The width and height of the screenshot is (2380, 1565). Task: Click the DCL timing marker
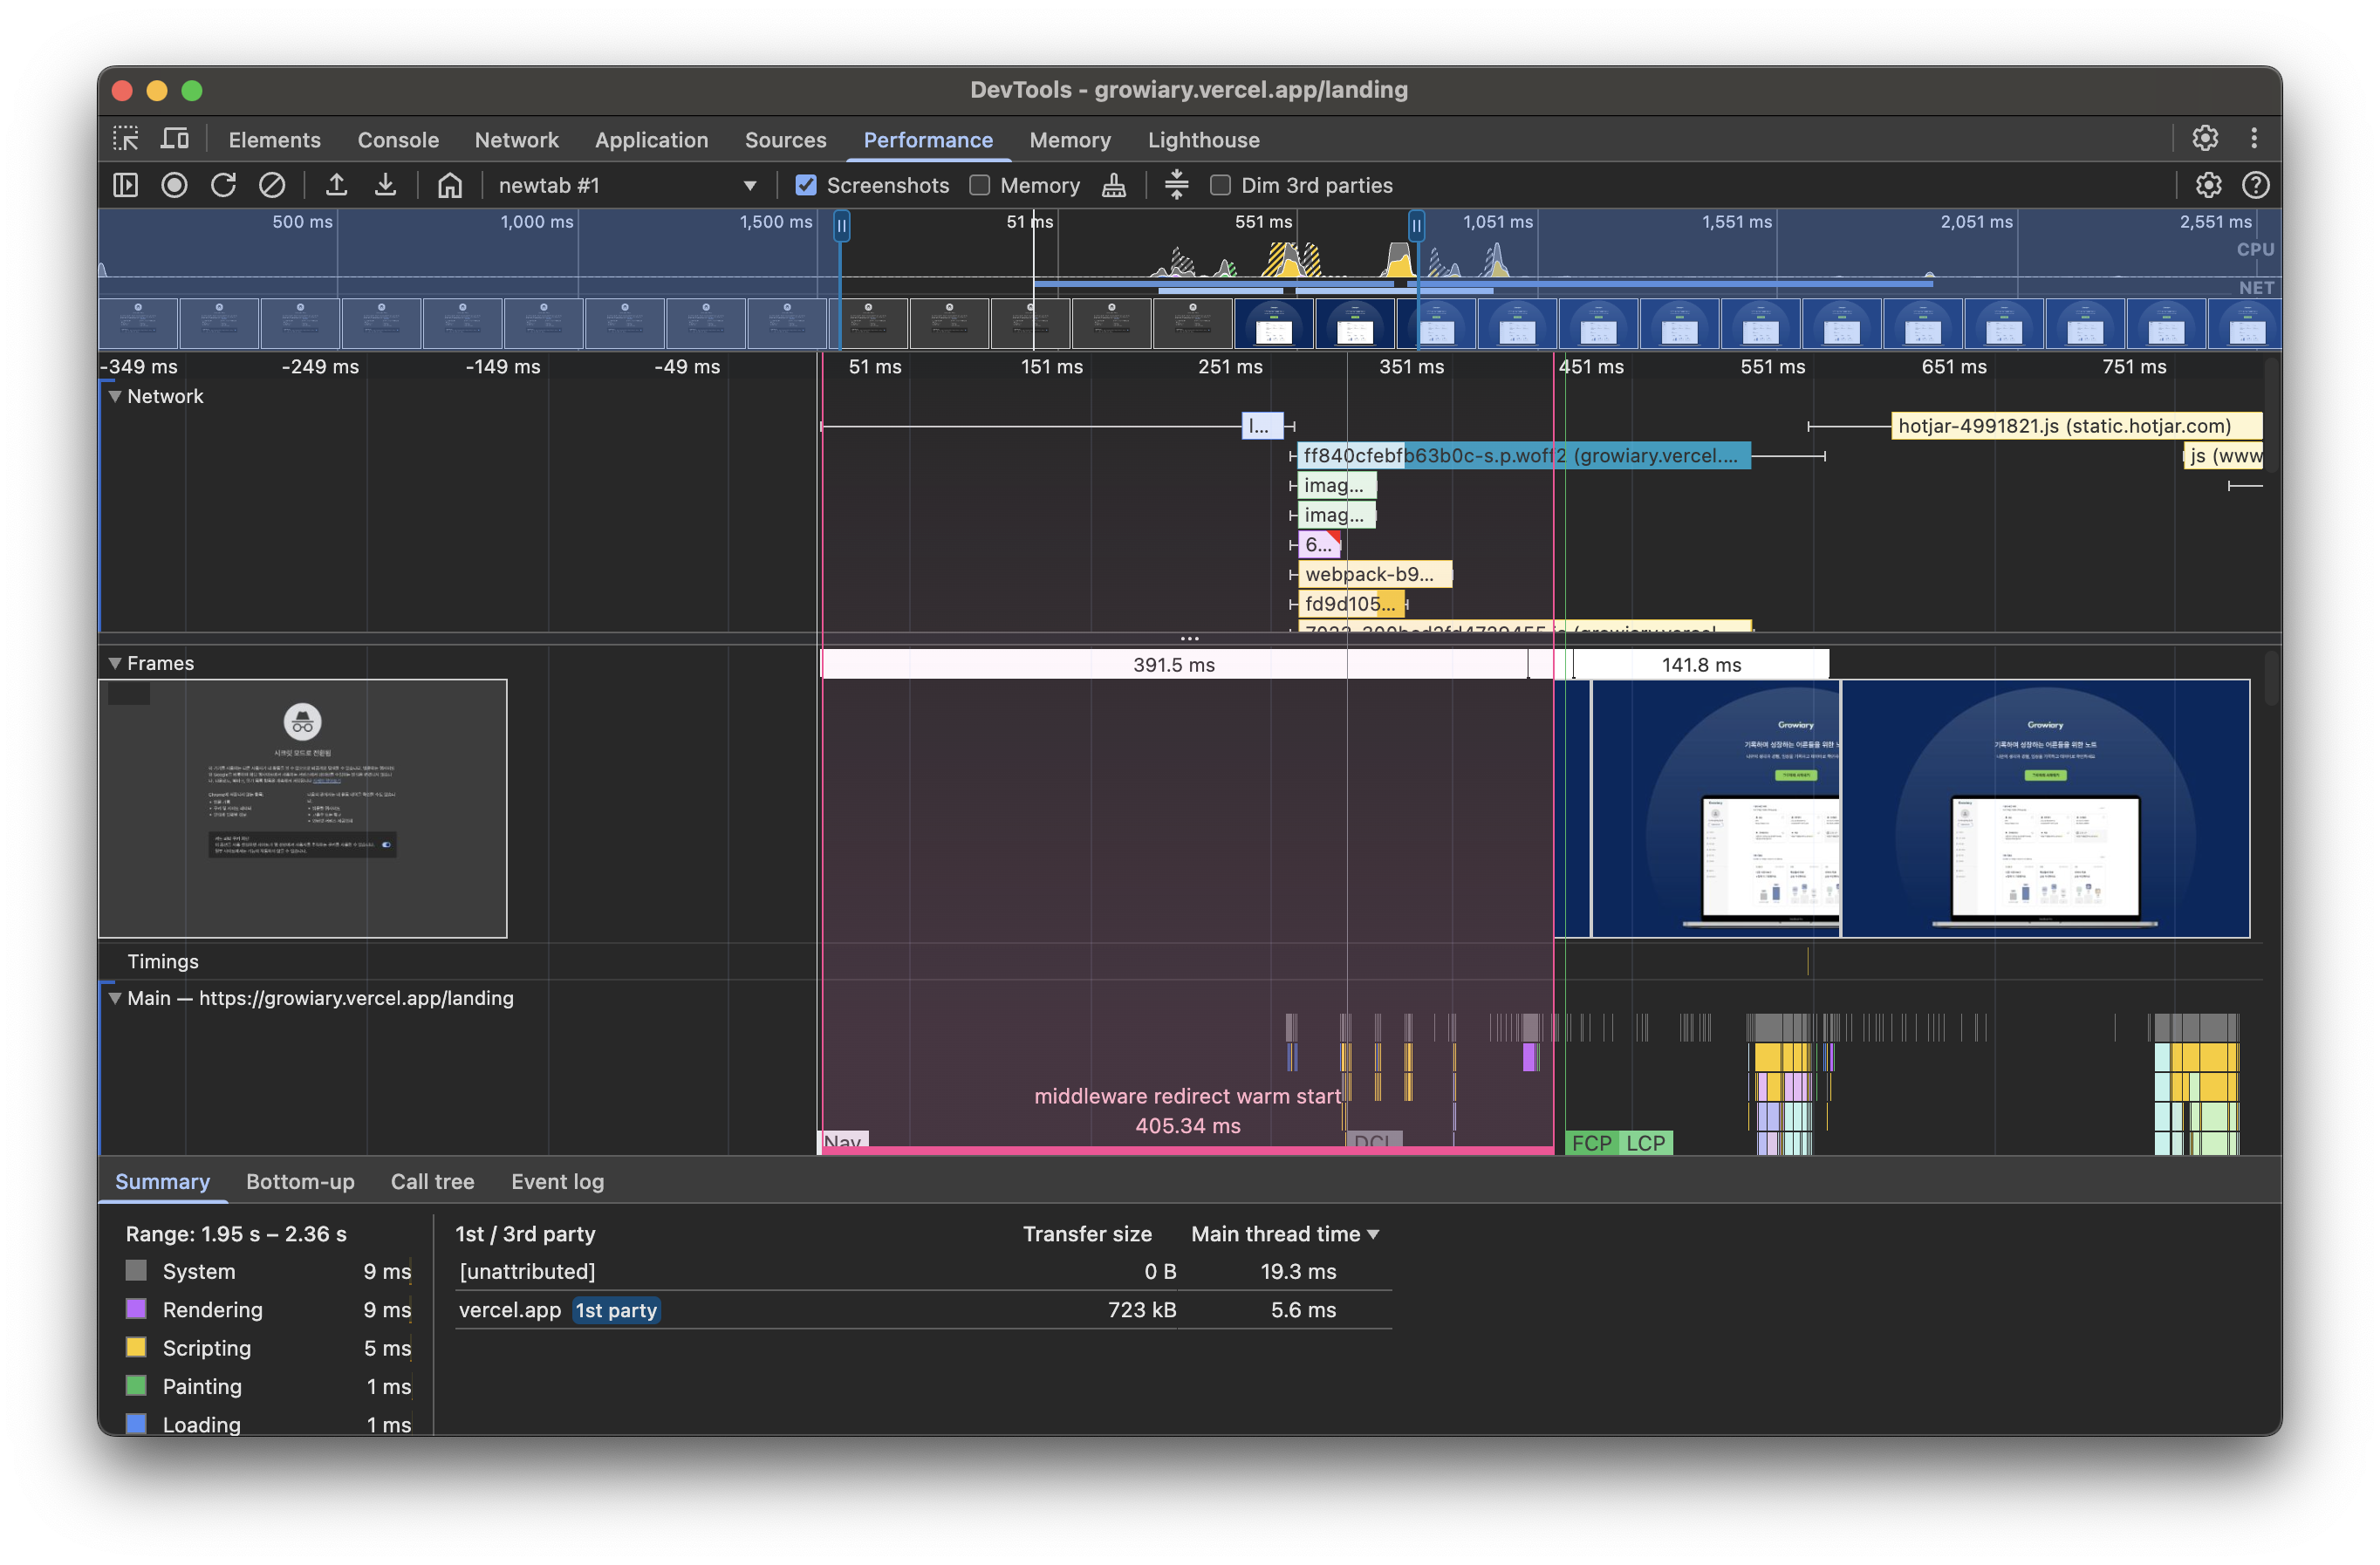tap(1374, 1142)
